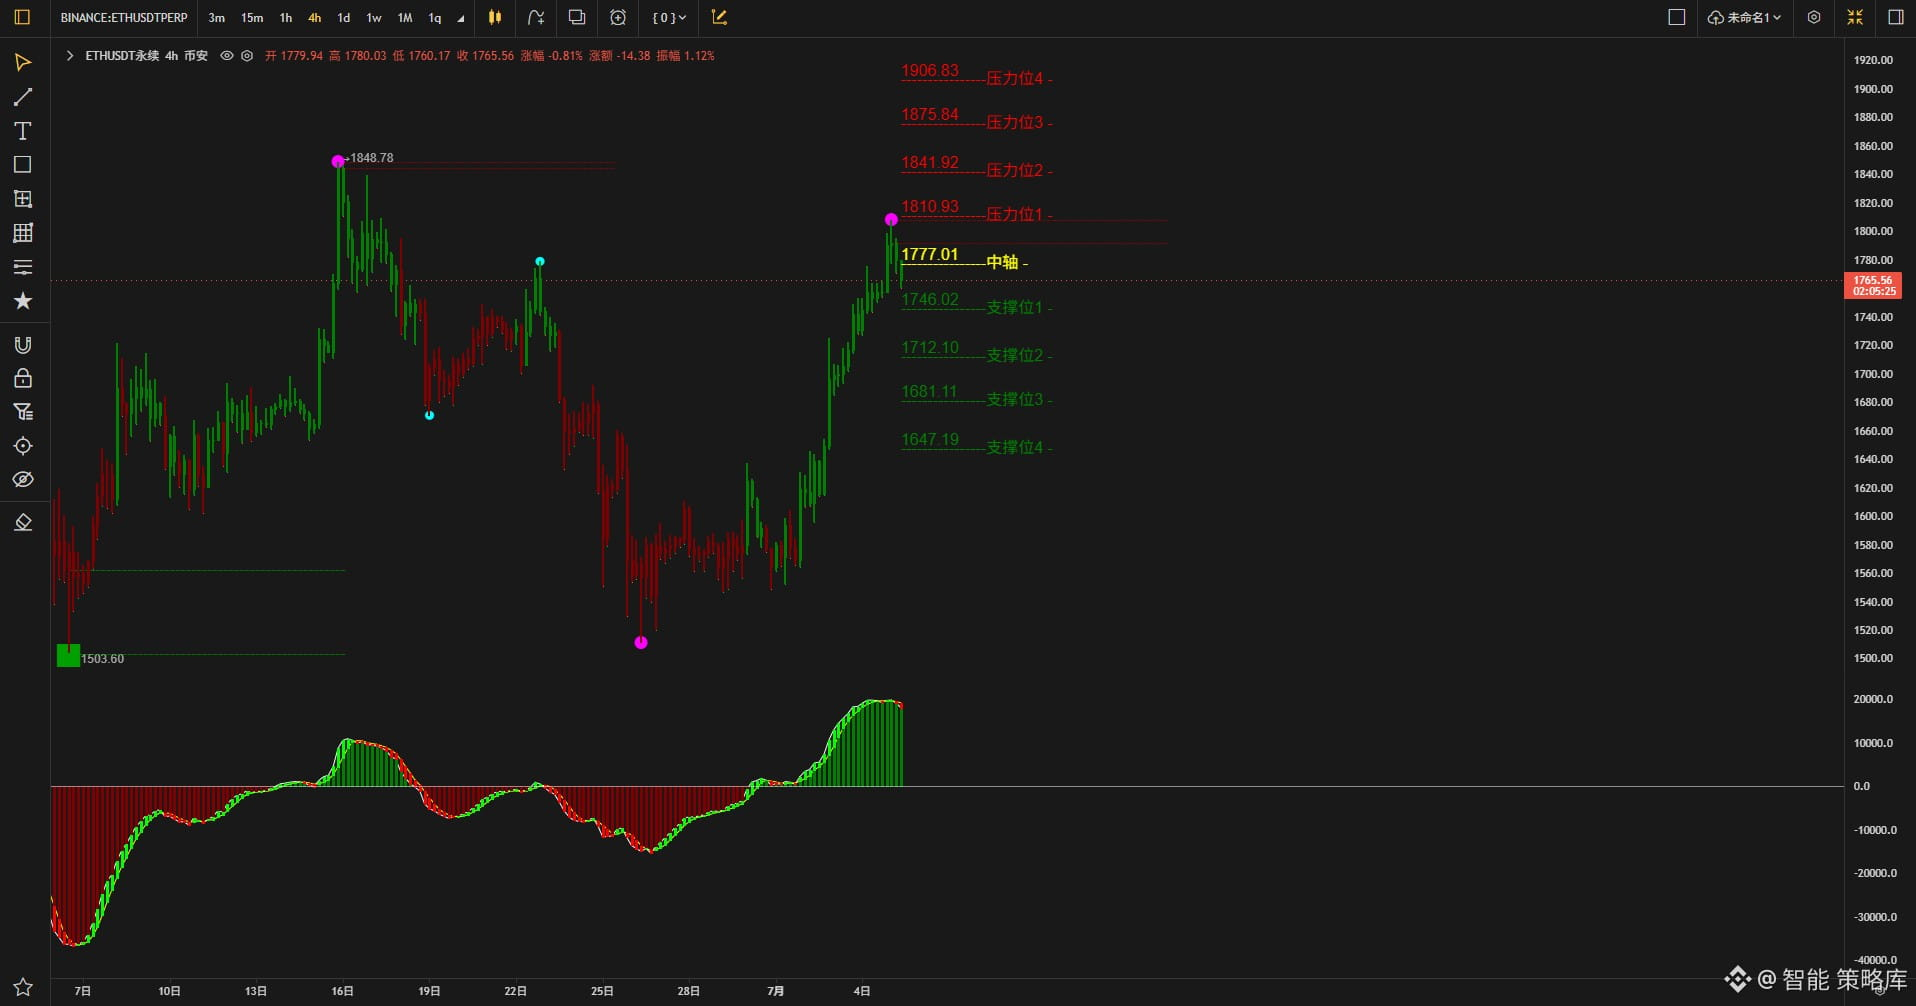Click the 支撑位1 support label
The image size is (1916, 1006).
click(x=1015, y=308)
